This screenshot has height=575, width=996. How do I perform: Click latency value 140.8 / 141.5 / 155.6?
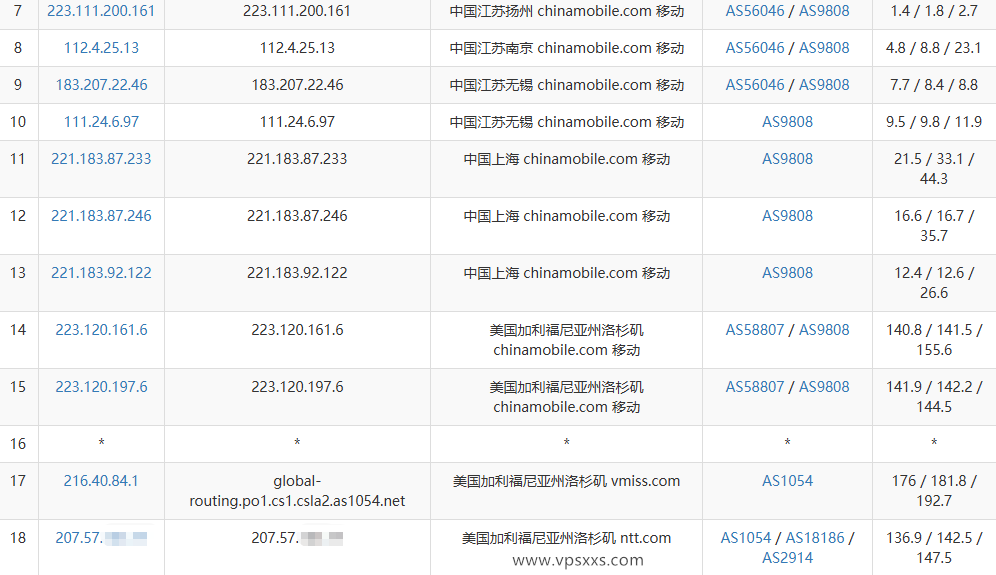coord(934,340)
